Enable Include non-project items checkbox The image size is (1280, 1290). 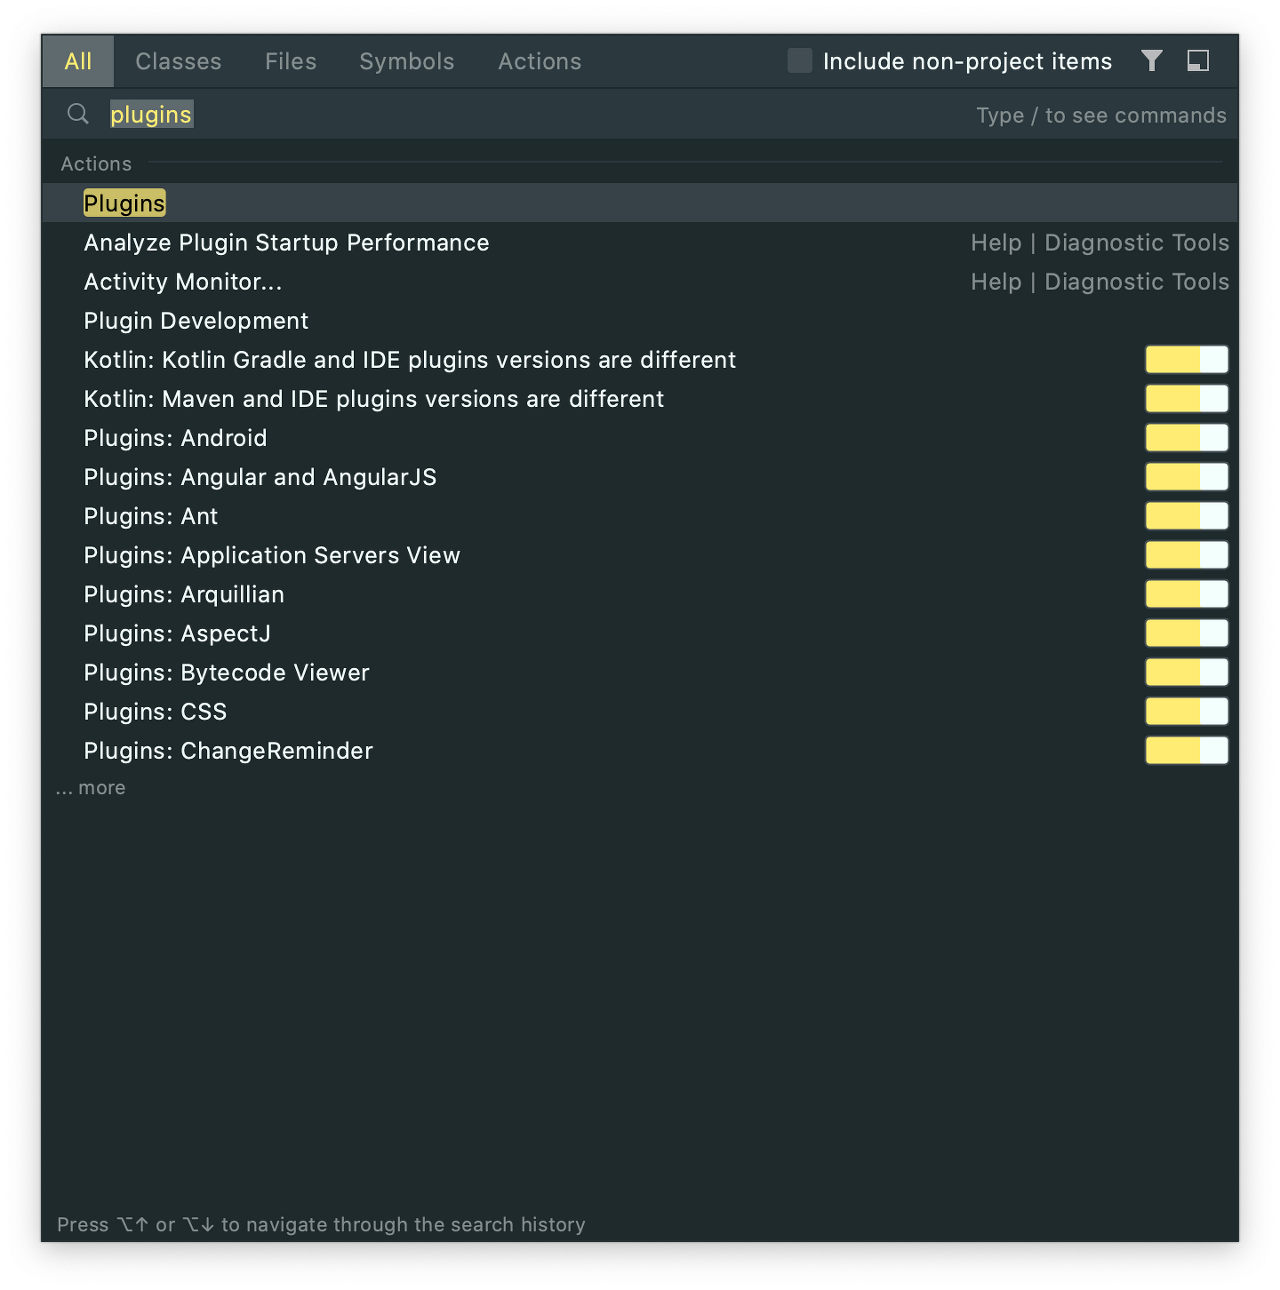click(x=800, y=61)
